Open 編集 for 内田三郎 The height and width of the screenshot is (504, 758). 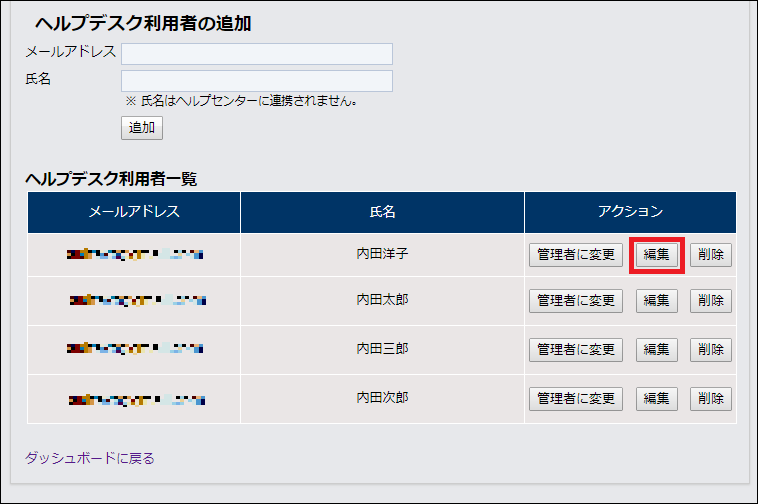pyautogui.click(x=656, y=350)
